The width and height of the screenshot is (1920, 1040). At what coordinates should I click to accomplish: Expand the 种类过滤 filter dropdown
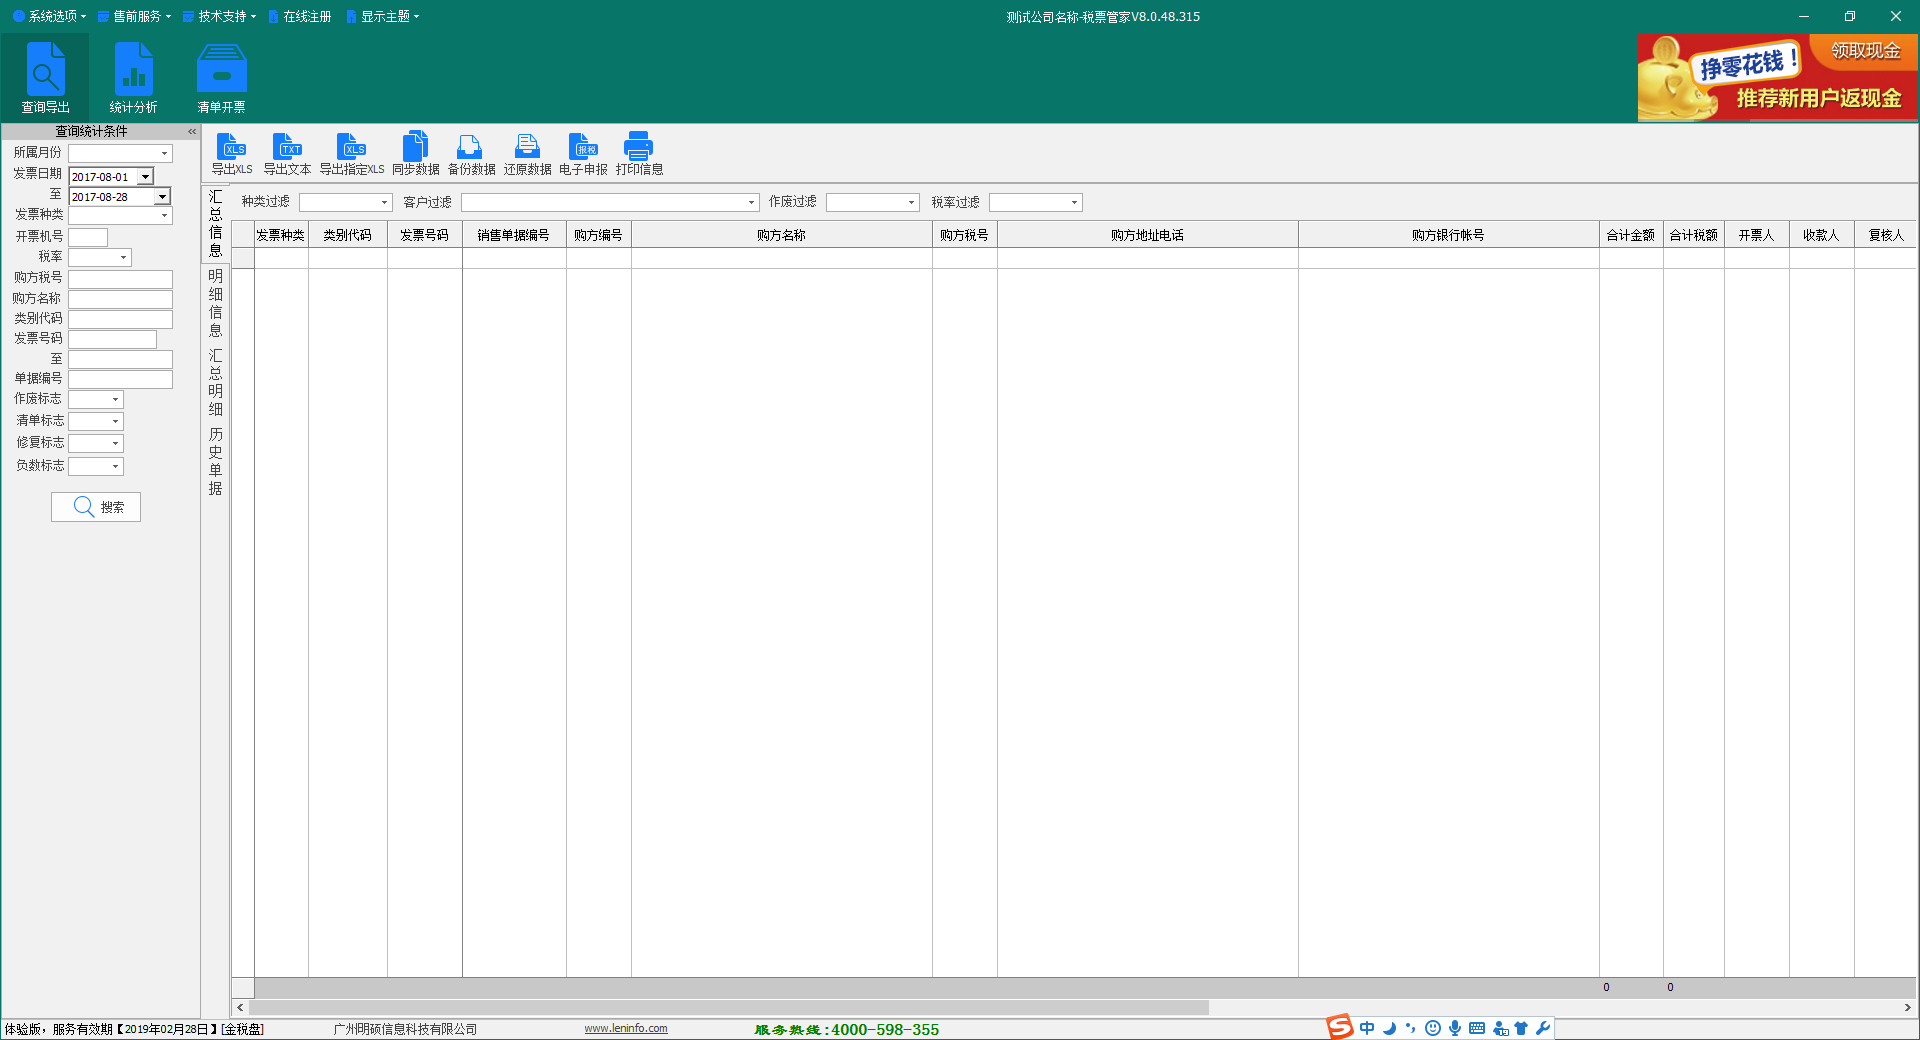tap(384, 203)
